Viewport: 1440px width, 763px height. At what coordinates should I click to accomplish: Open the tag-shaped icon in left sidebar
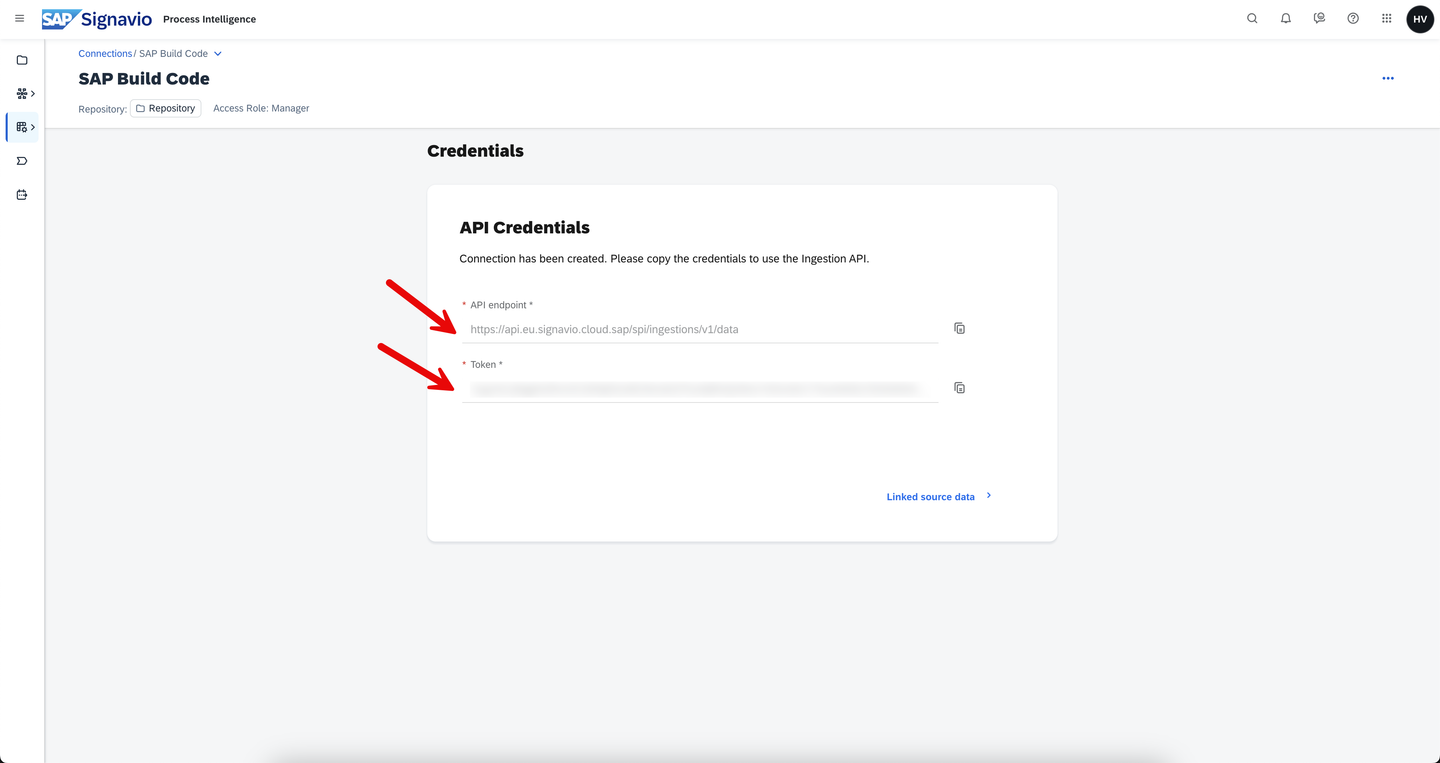[22, 161]
